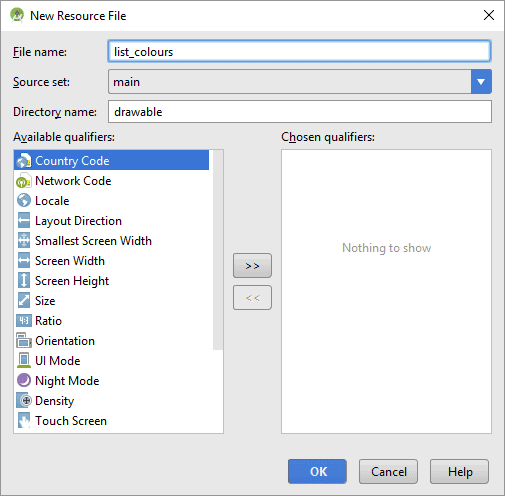The image size is (505, 496).
Task: Click the Source set combo box showing main
Action: [300, 82]
